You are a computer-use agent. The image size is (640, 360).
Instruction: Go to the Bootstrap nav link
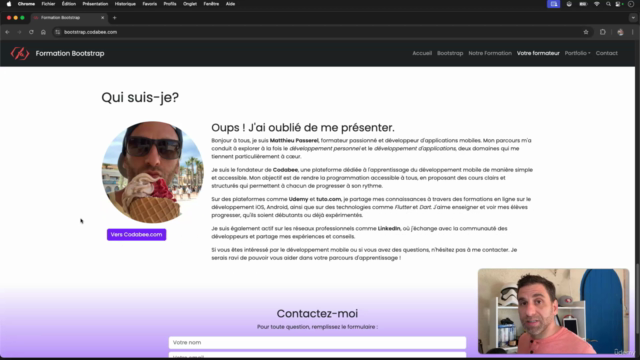[450, 53]
